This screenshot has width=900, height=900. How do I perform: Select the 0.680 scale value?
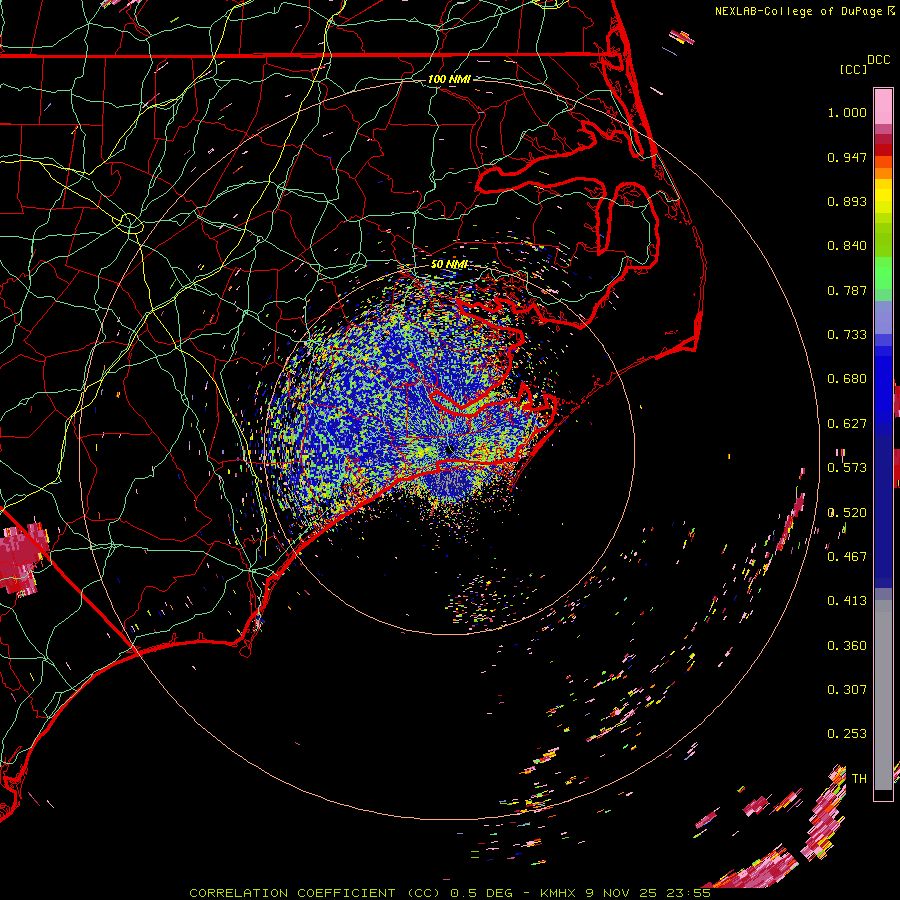click(847, 379)
